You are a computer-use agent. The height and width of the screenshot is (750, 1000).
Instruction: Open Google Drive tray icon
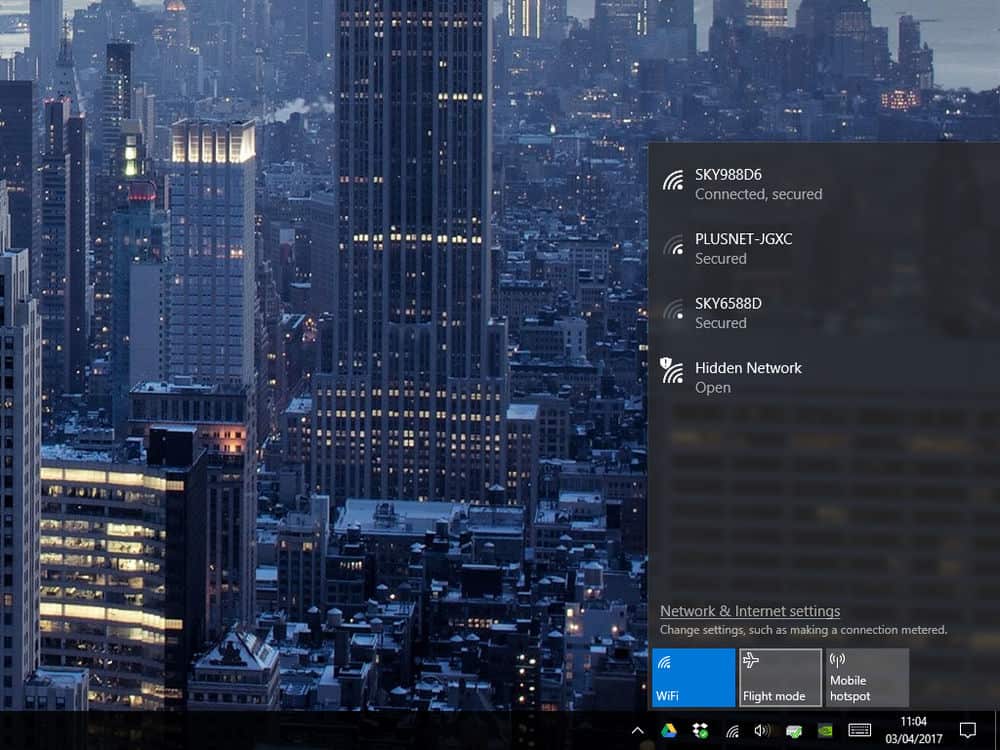pos(669,731)
